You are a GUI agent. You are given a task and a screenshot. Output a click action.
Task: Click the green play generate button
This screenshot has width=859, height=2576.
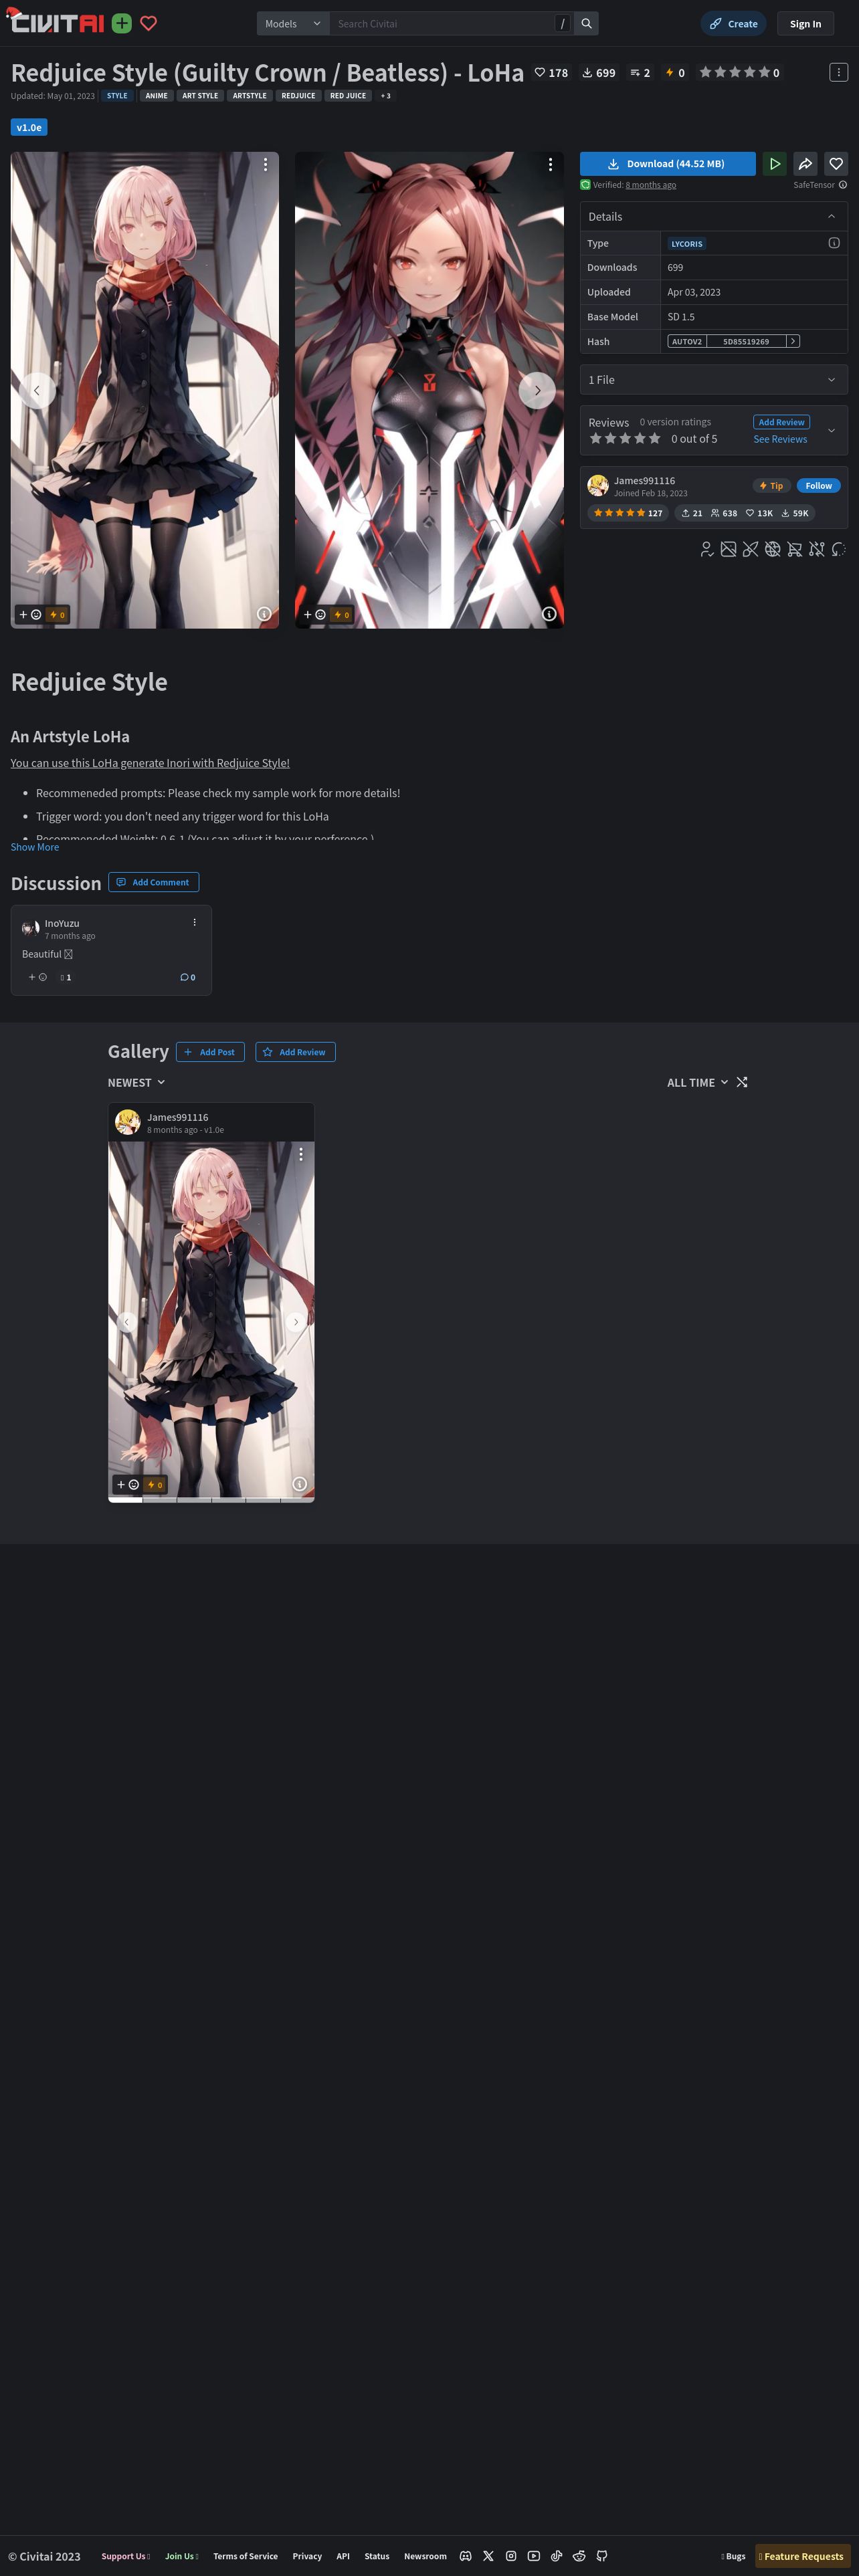(774, 164)
